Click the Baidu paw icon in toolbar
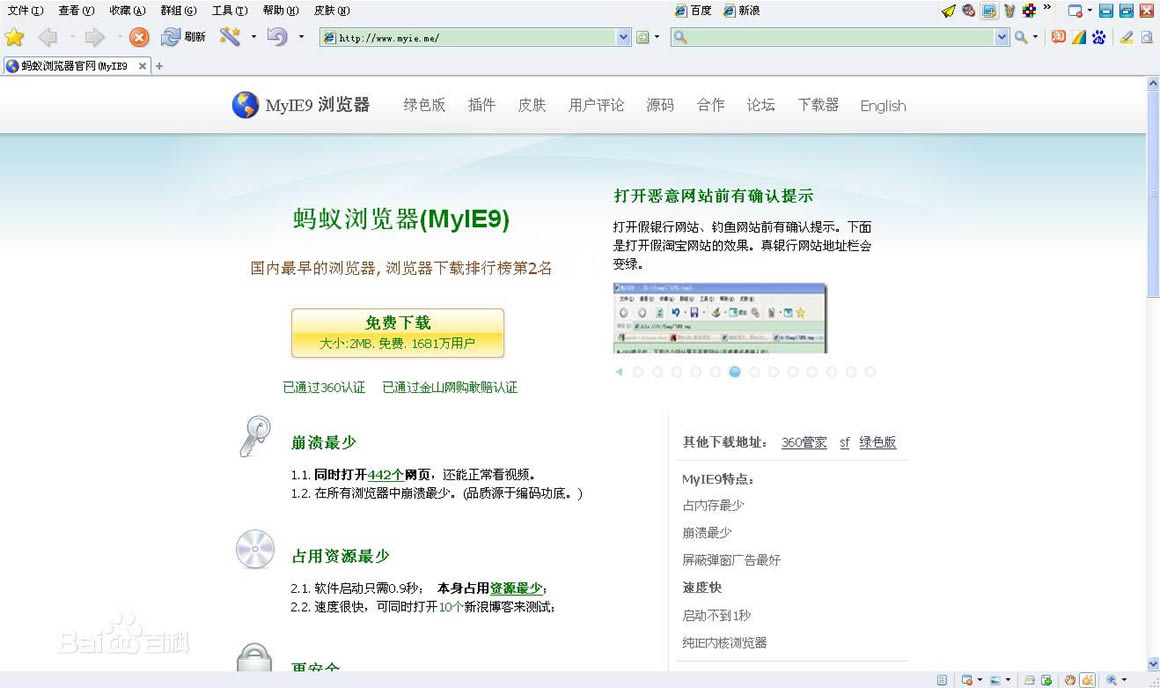 click(x=1099, y=37)
